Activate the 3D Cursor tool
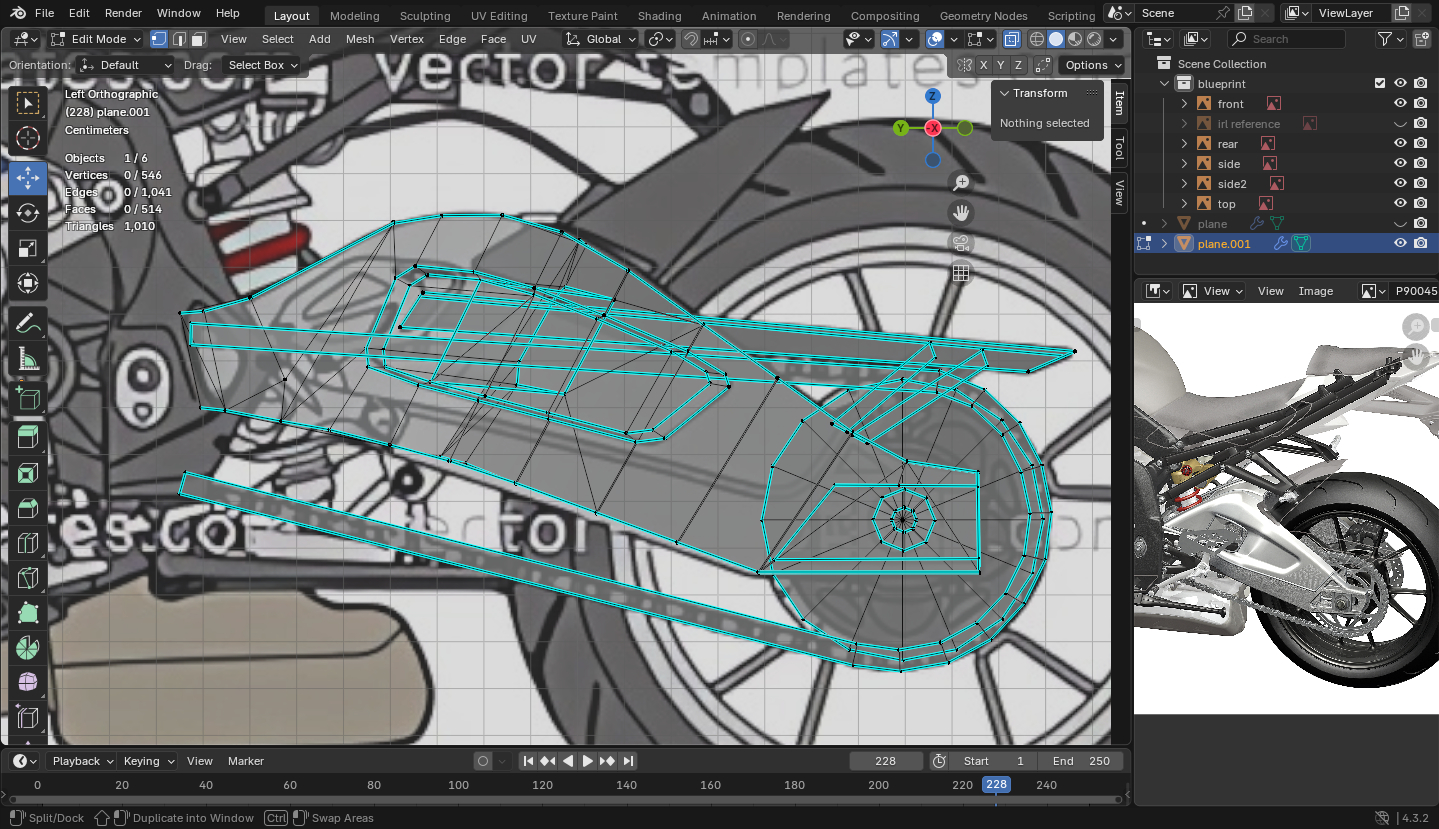 28,139
